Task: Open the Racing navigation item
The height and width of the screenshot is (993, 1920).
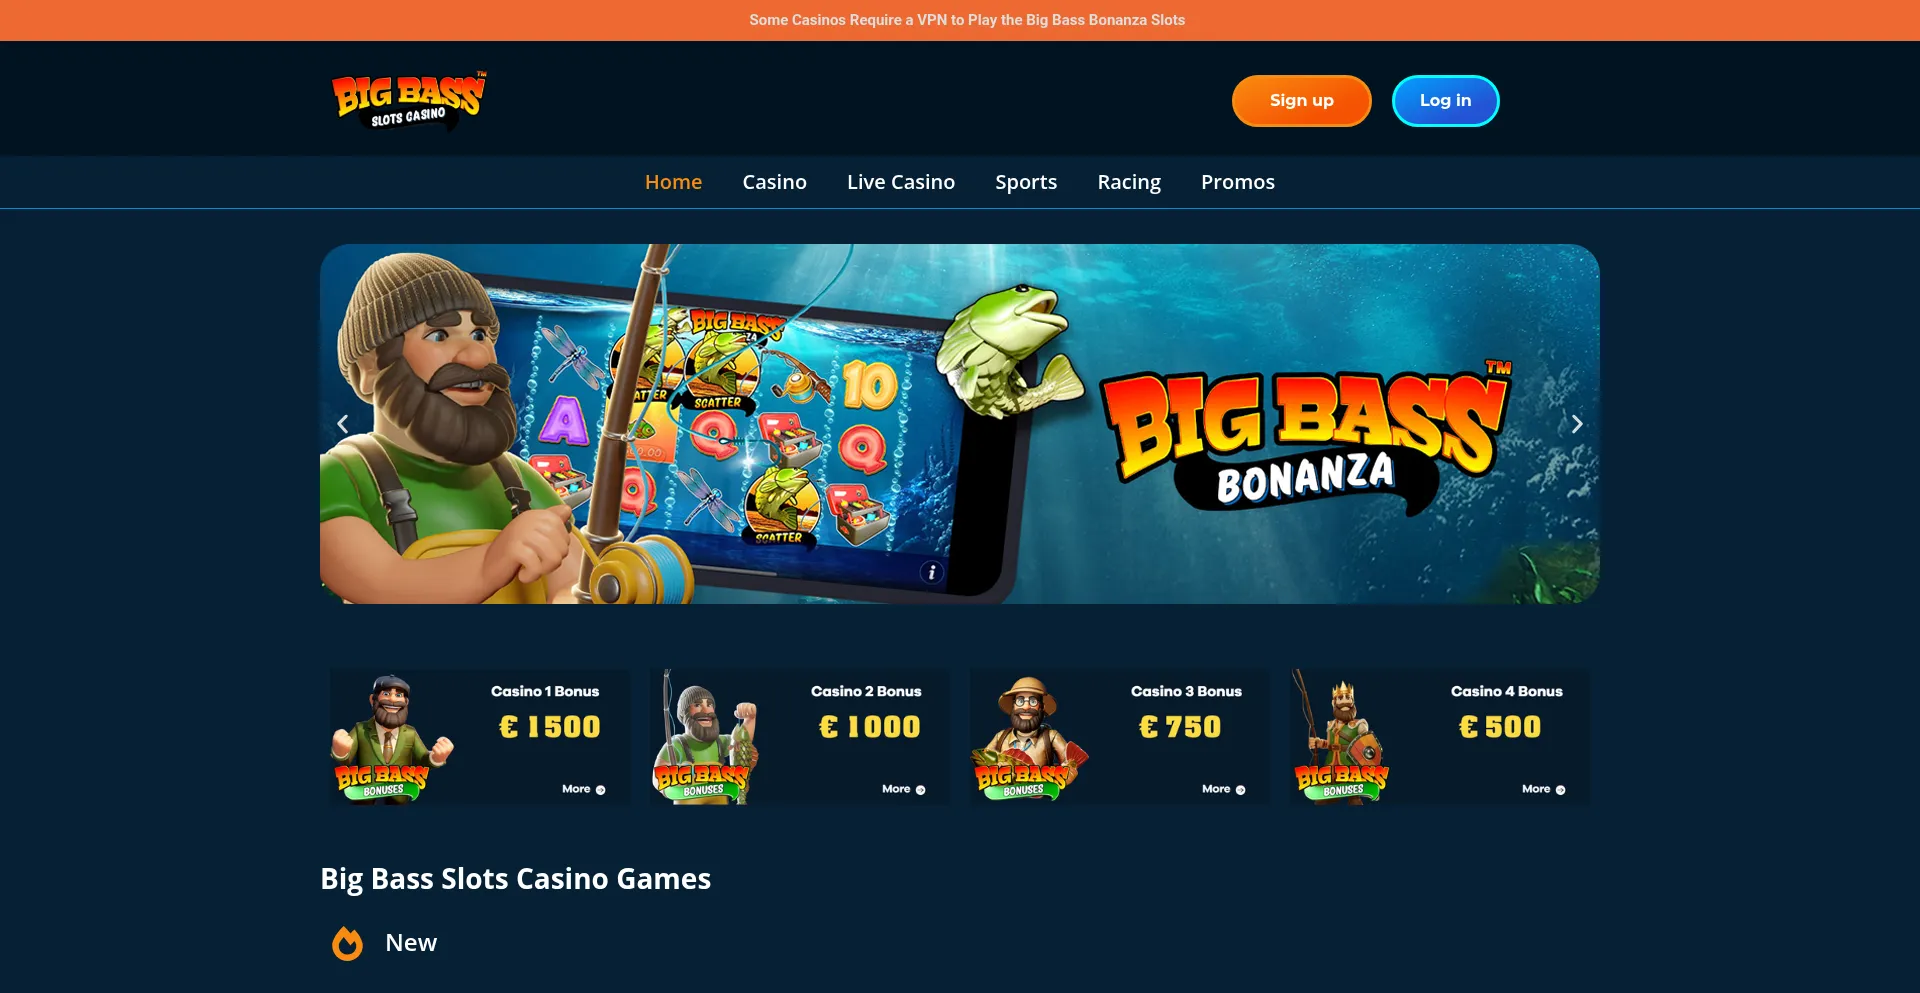Action: (1129, 182)
